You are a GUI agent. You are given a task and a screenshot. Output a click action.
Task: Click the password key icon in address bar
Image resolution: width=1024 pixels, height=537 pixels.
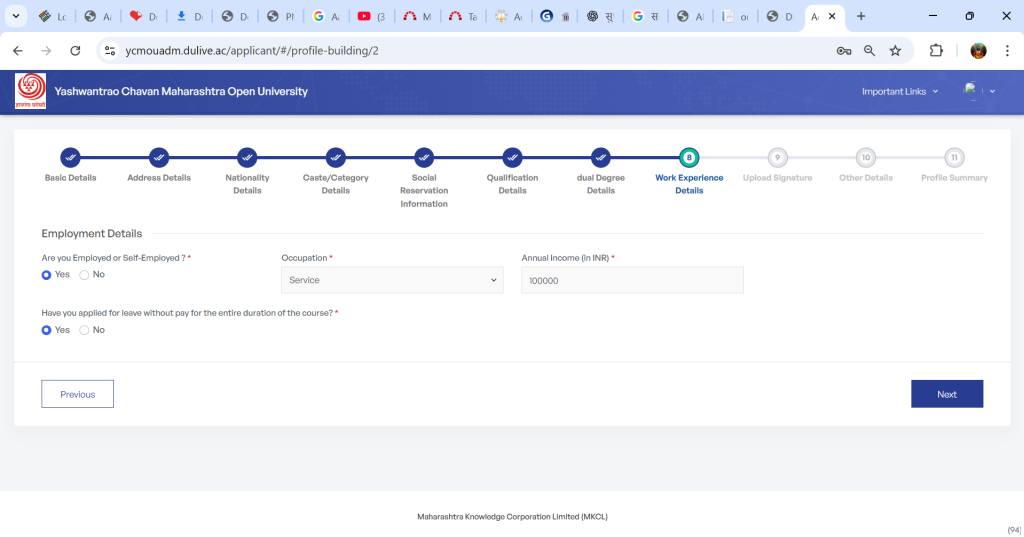[844, 51]
